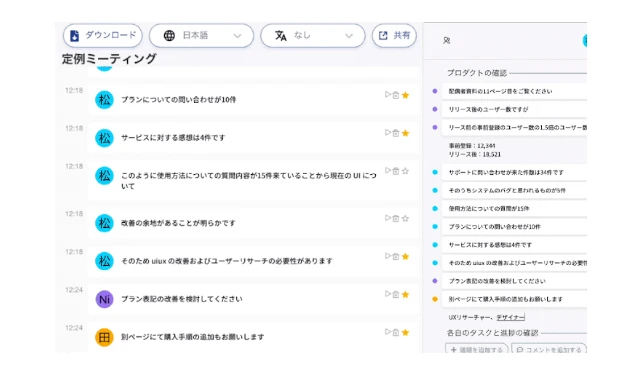Click the transcript text 'そのため uiux の改善およびユーザーリサーチの必要性があります'
Viewport: 636px width, 378px height.
click(x=227, y=261)
